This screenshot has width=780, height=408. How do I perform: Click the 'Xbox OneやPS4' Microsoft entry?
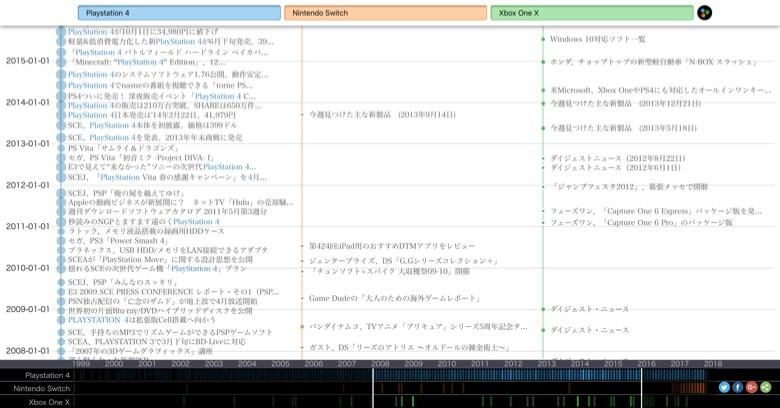(661, 90)
